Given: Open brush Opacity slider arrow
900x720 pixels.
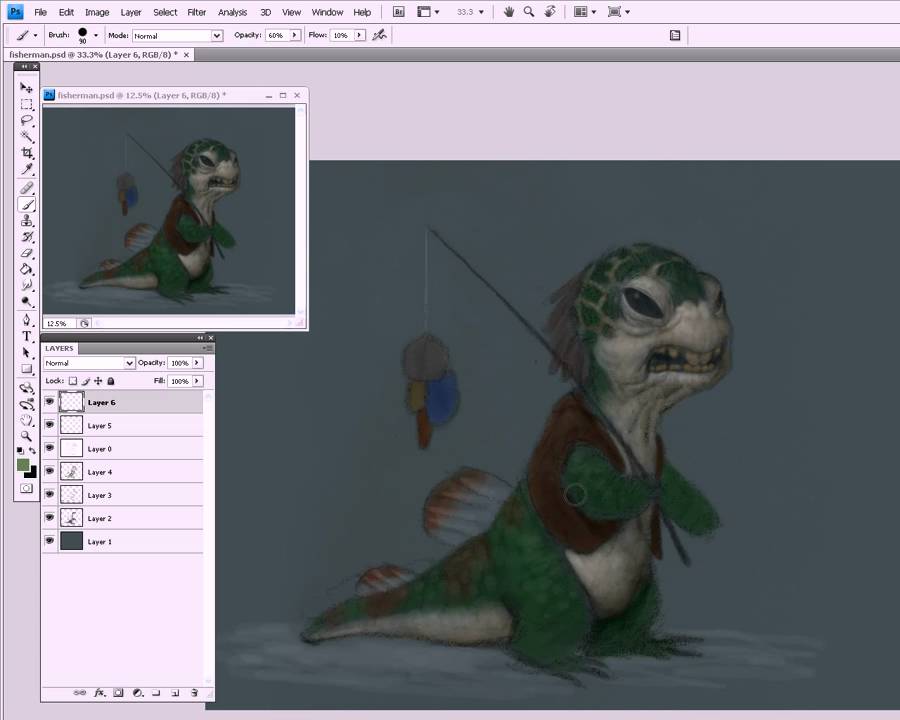Looking at the screenshot, I should pos(294,35).
